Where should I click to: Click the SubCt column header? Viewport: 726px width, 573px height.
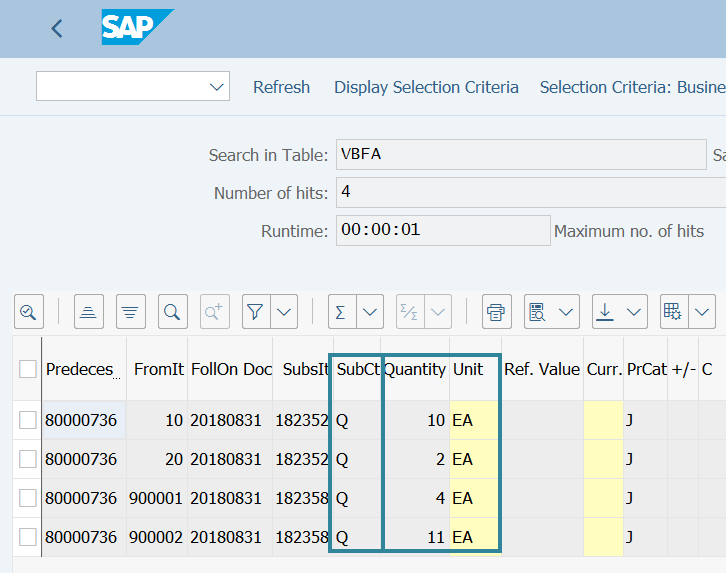tap(357, 369)
